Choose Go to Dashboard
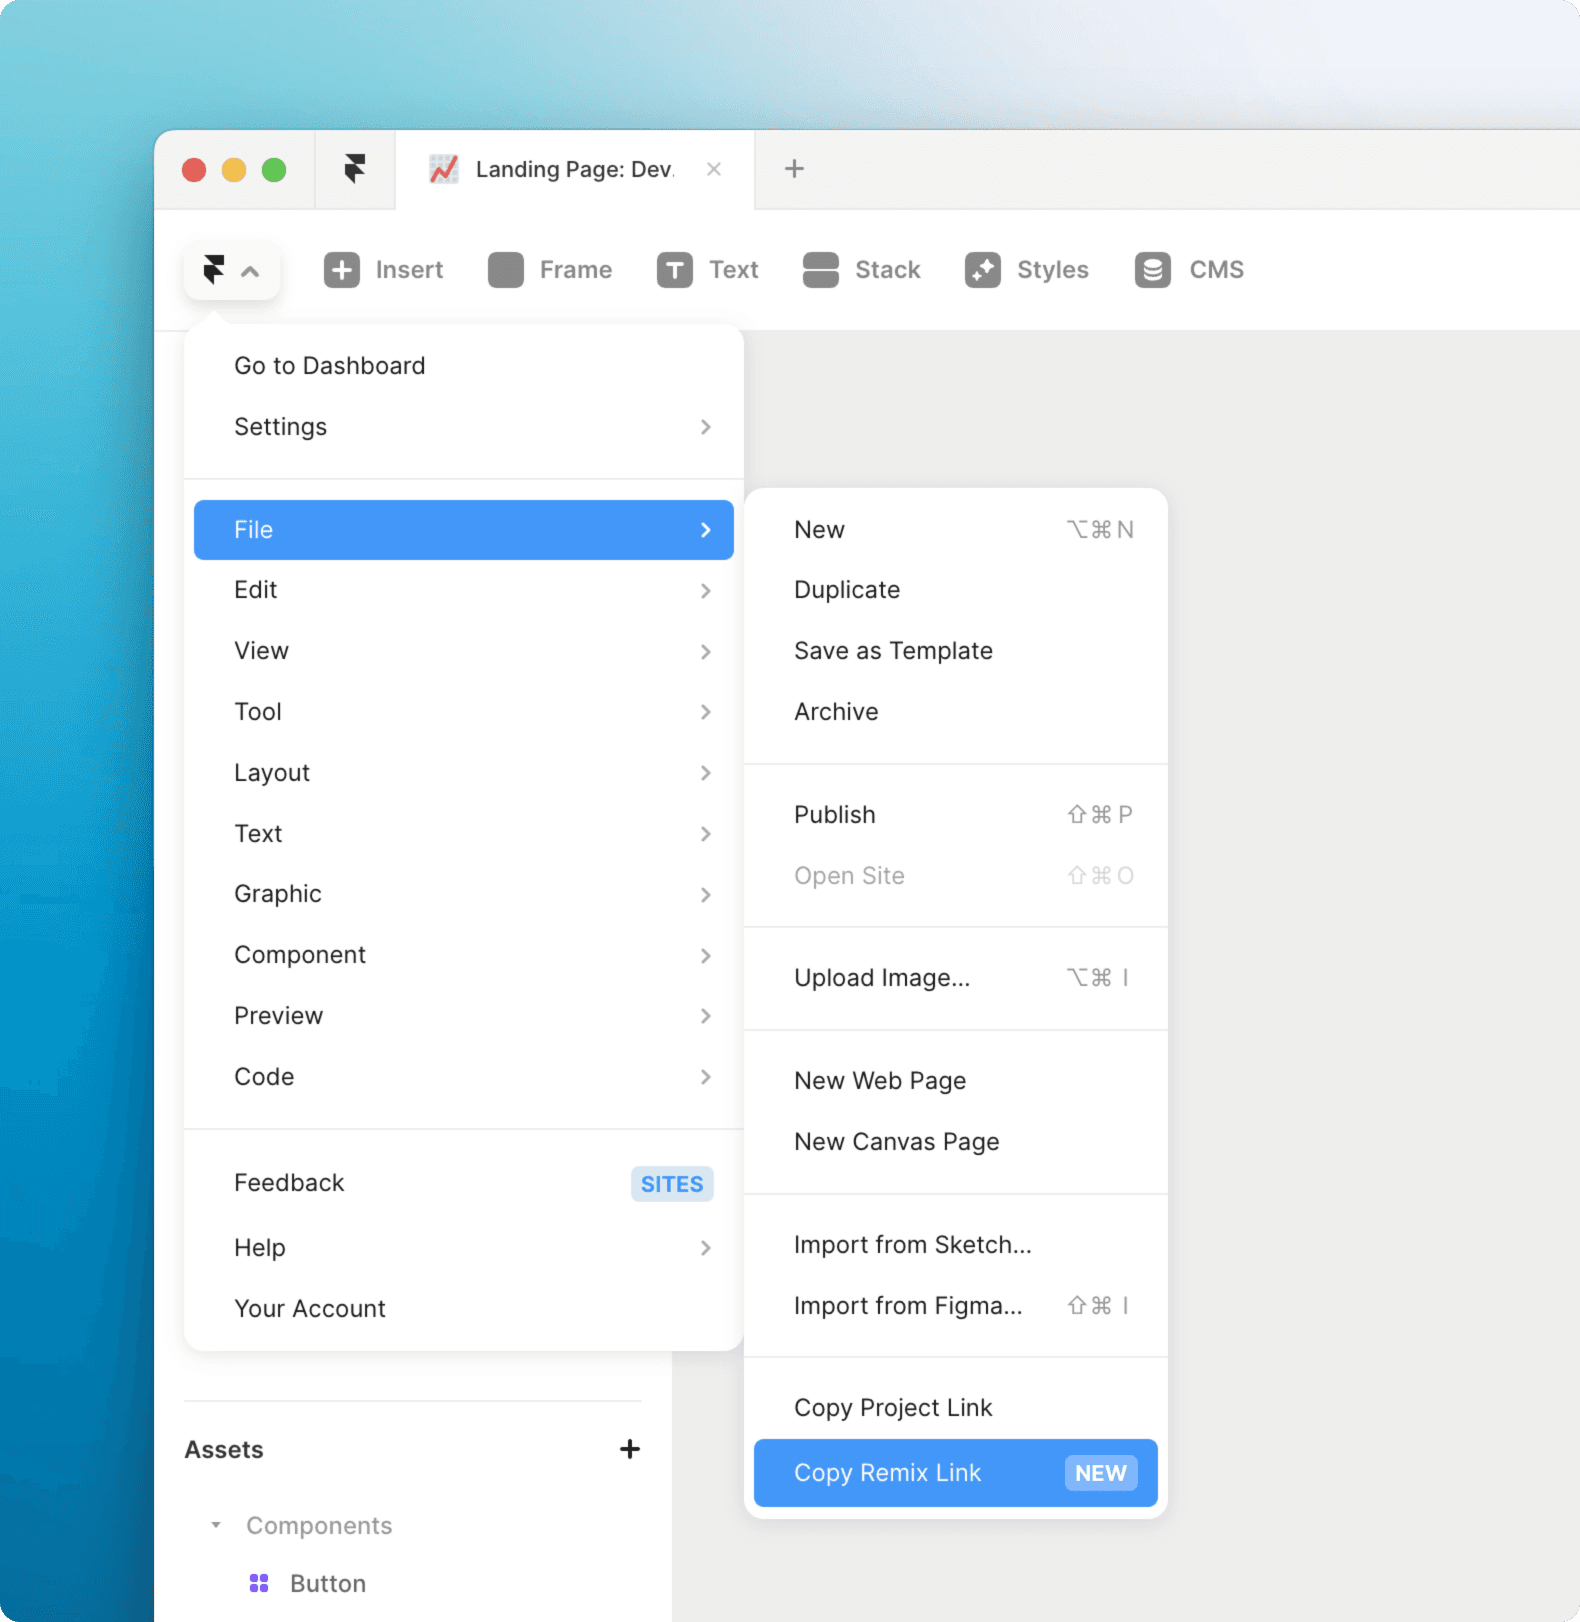The image size is (1580, 1622). coord(464,366)
